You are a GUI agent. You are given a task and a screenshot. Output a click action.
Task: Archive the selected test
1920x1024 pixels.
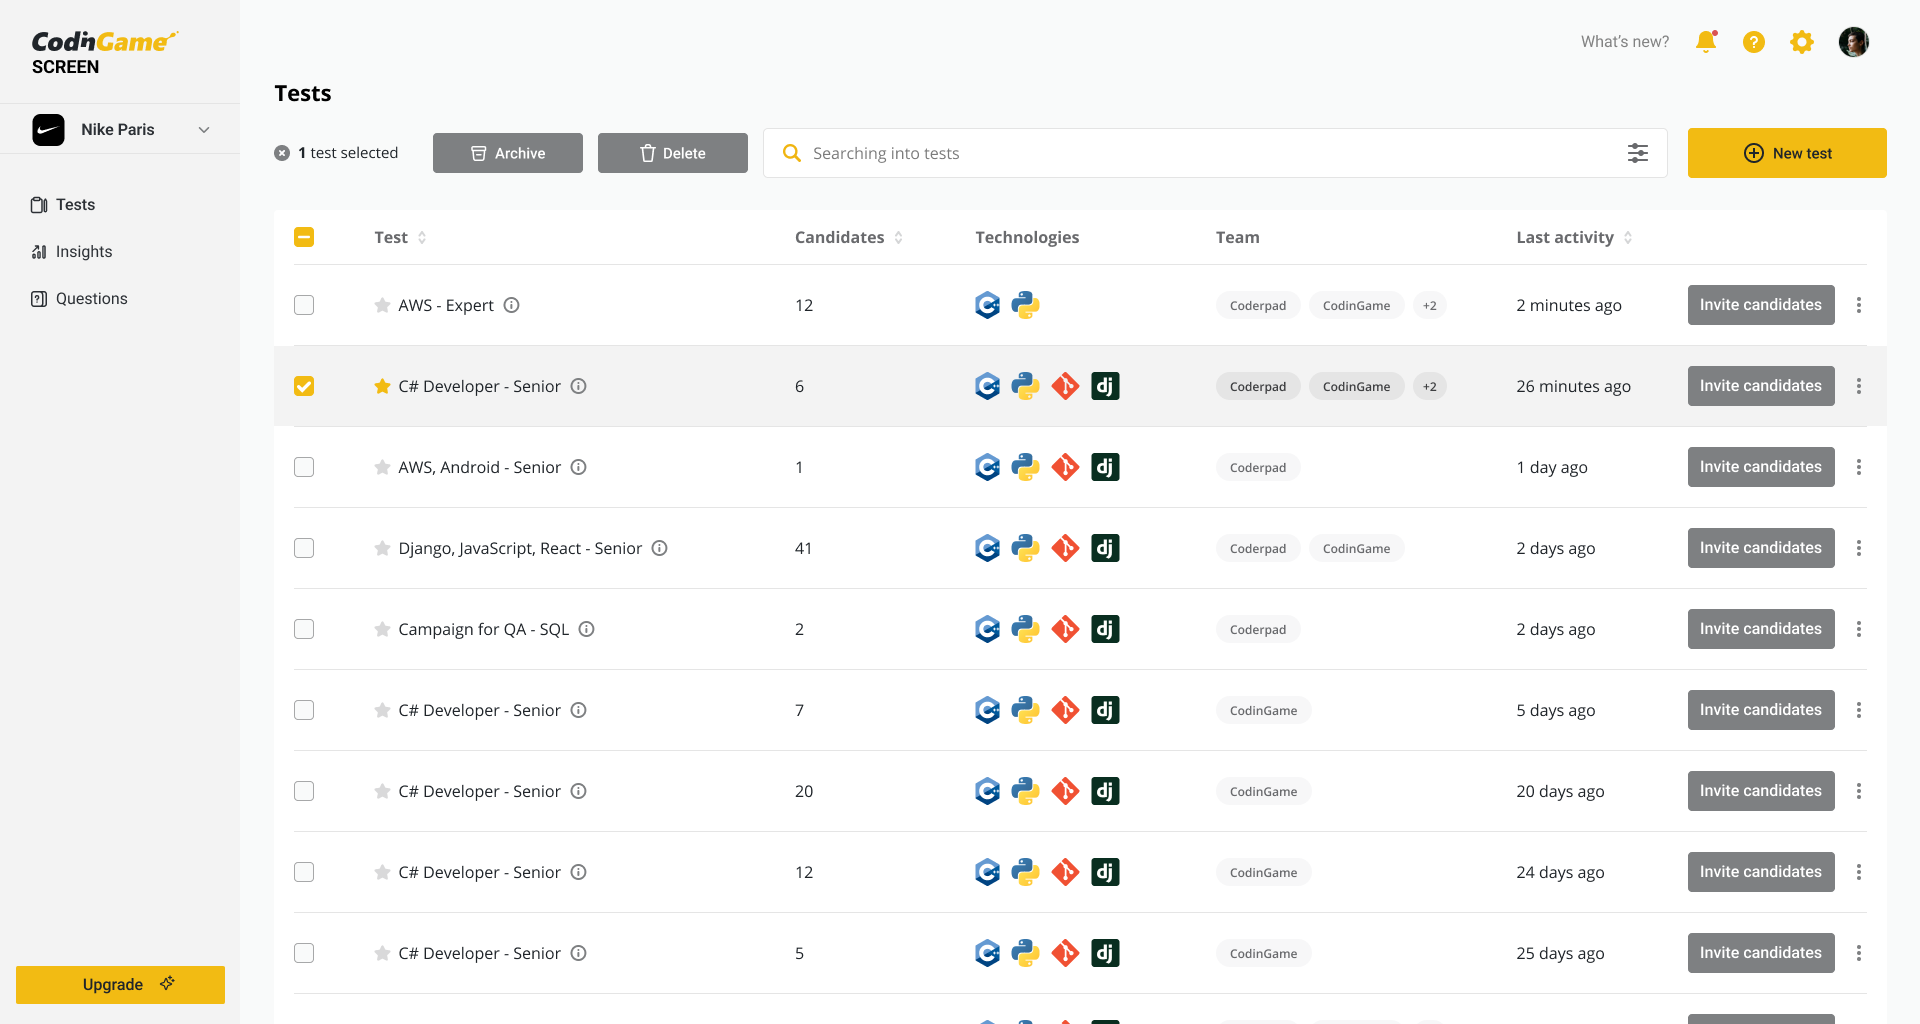tap(508, 153)
